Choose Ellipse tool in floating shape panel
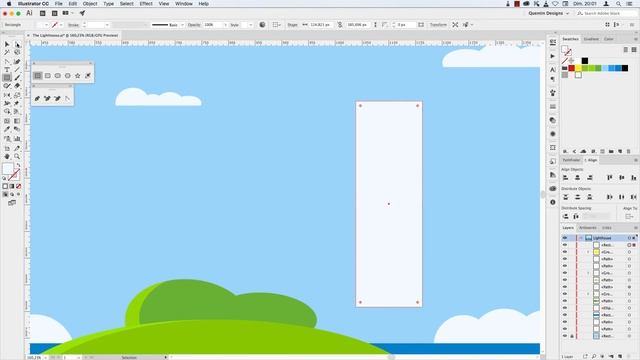The height and width of the screenshot is (360, 640). point(58,76)
